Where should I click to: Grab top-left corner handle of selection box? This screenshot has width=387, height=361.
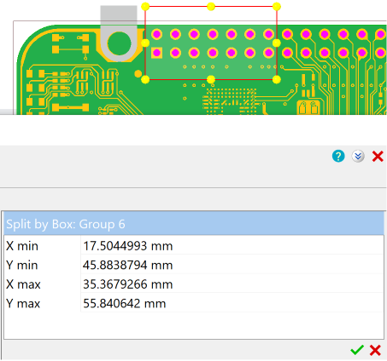click(145, 6)
